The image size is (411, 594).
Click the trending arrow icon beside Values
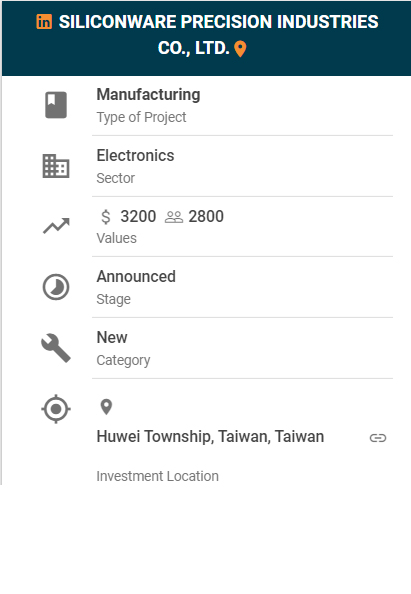(x=56, y=226)
